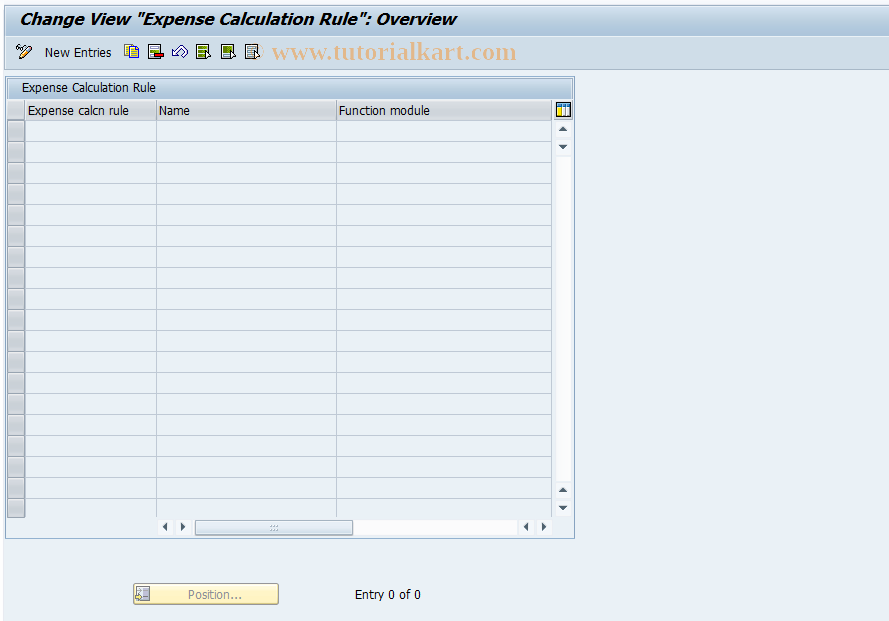Click the Name column header
Viewport: 889px width, 621px height.
[x=246, y=111]
